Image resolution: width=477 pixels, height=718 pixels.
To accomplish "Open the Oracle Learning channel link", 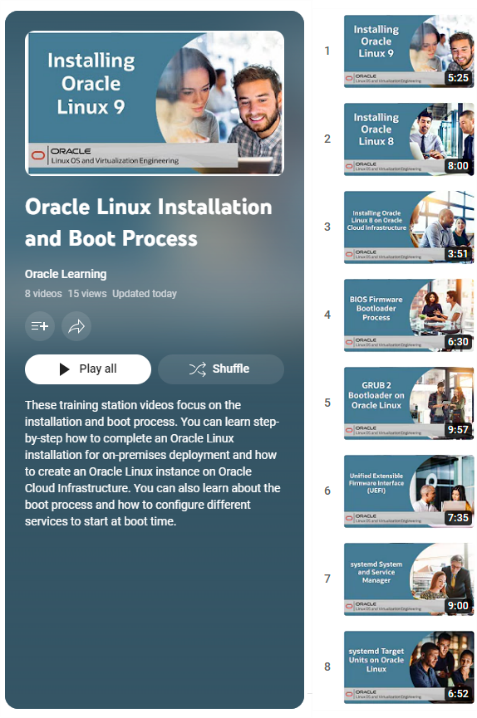I will click(x=65, y=274).
